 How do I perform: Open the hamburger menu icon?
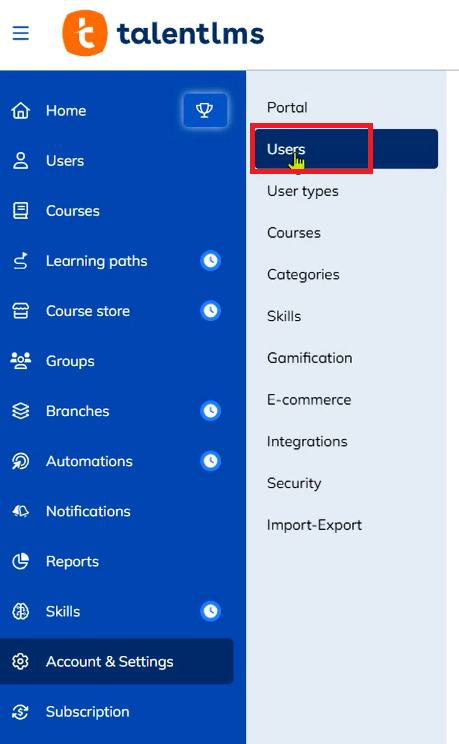point(20,33)
